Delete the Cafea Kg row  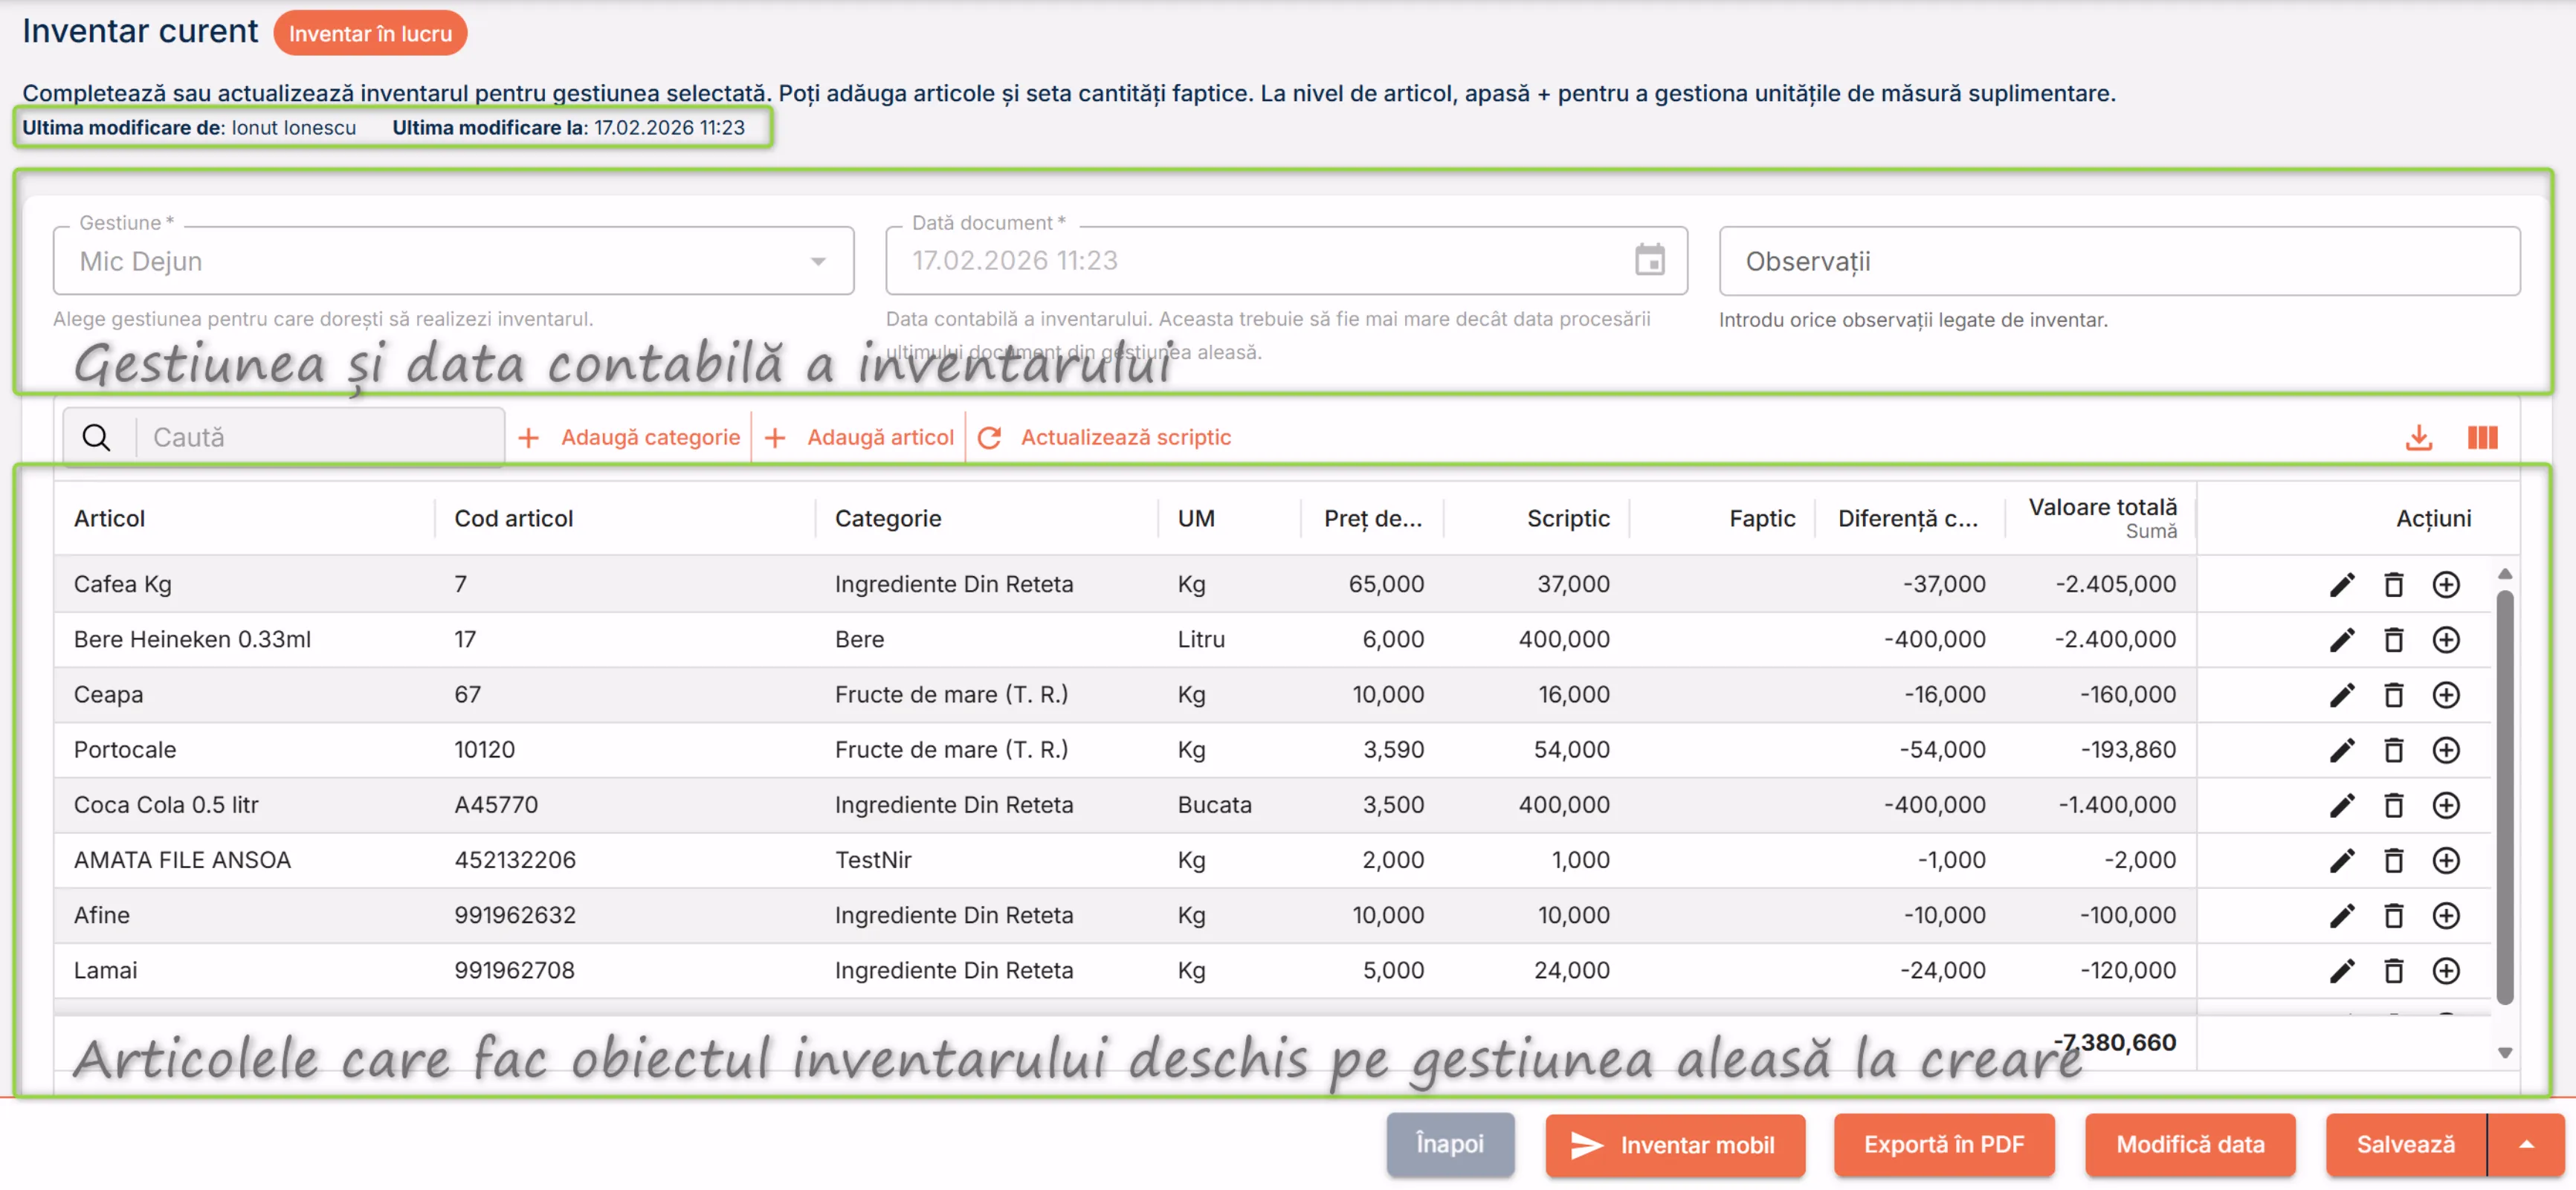pos(2393,584)
